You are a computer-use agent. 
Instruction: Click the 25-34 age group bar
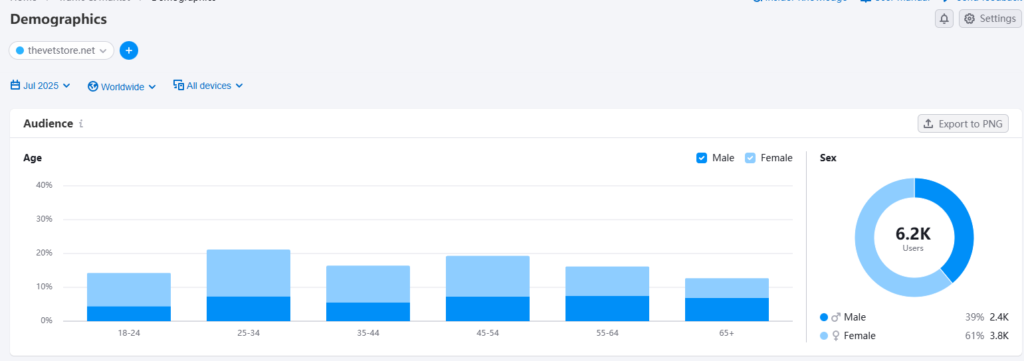248,285
